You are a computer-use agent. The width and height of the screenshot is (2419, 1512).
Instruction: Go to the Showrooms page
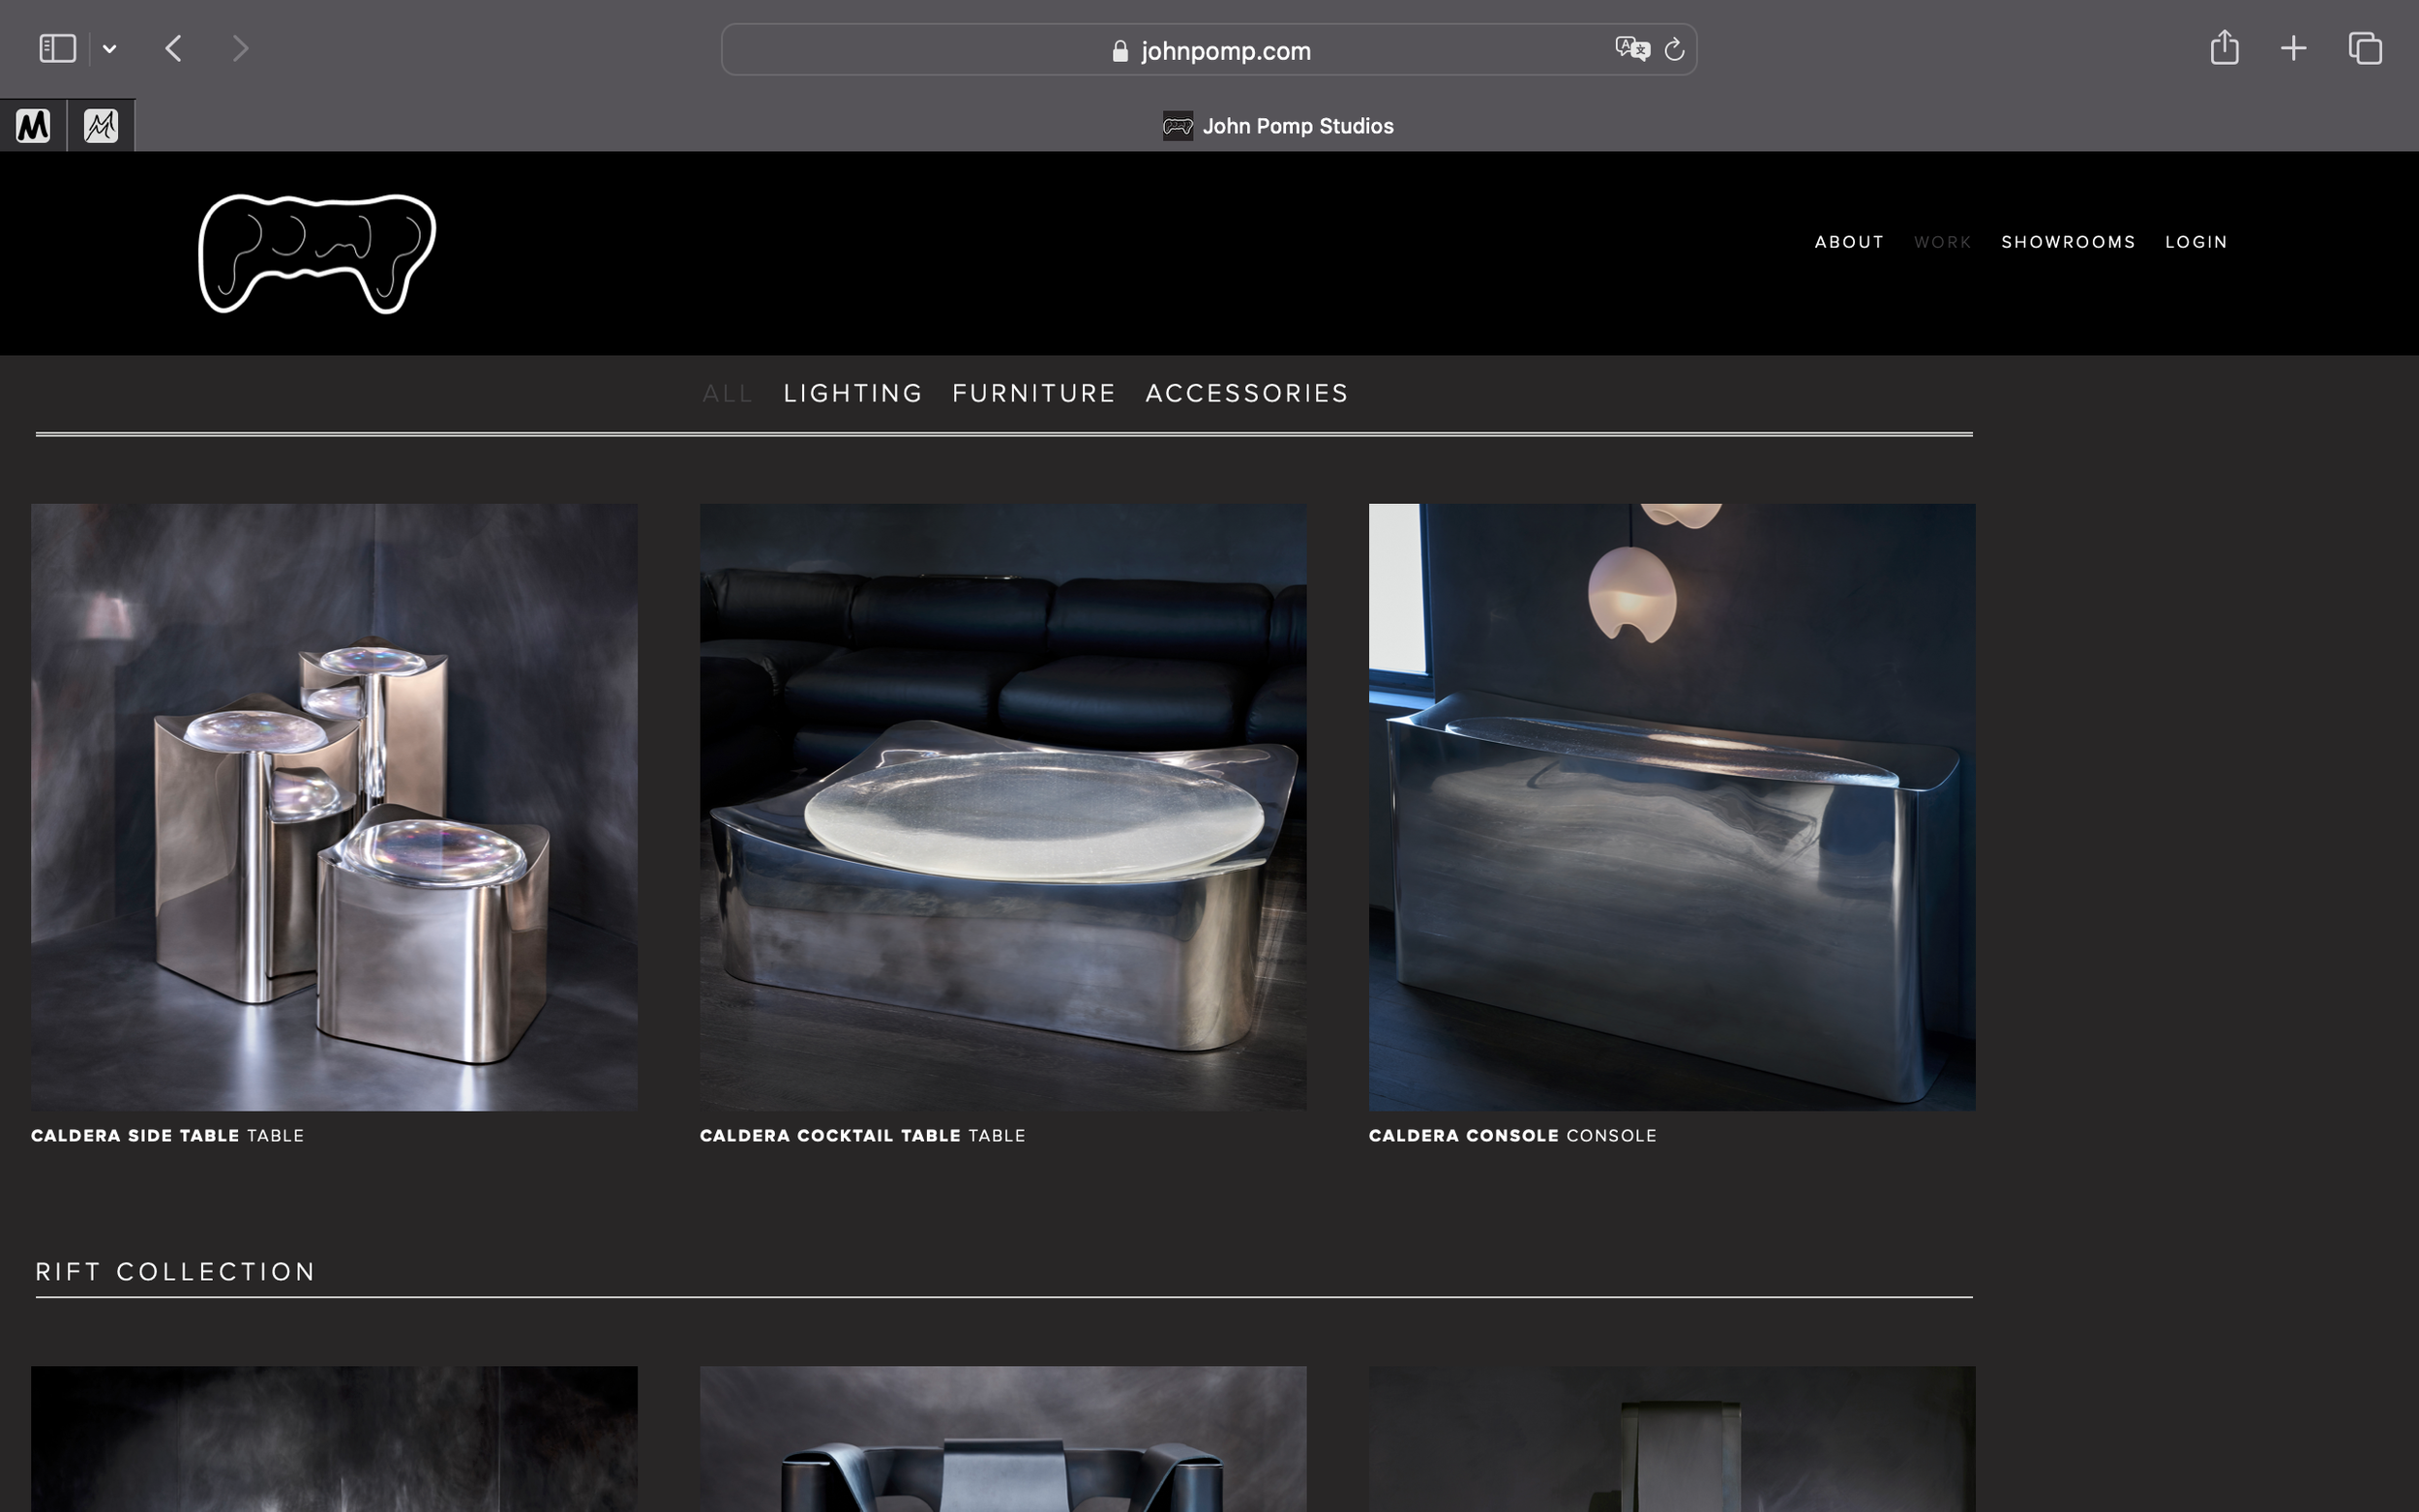click(x=2068, y=242)
